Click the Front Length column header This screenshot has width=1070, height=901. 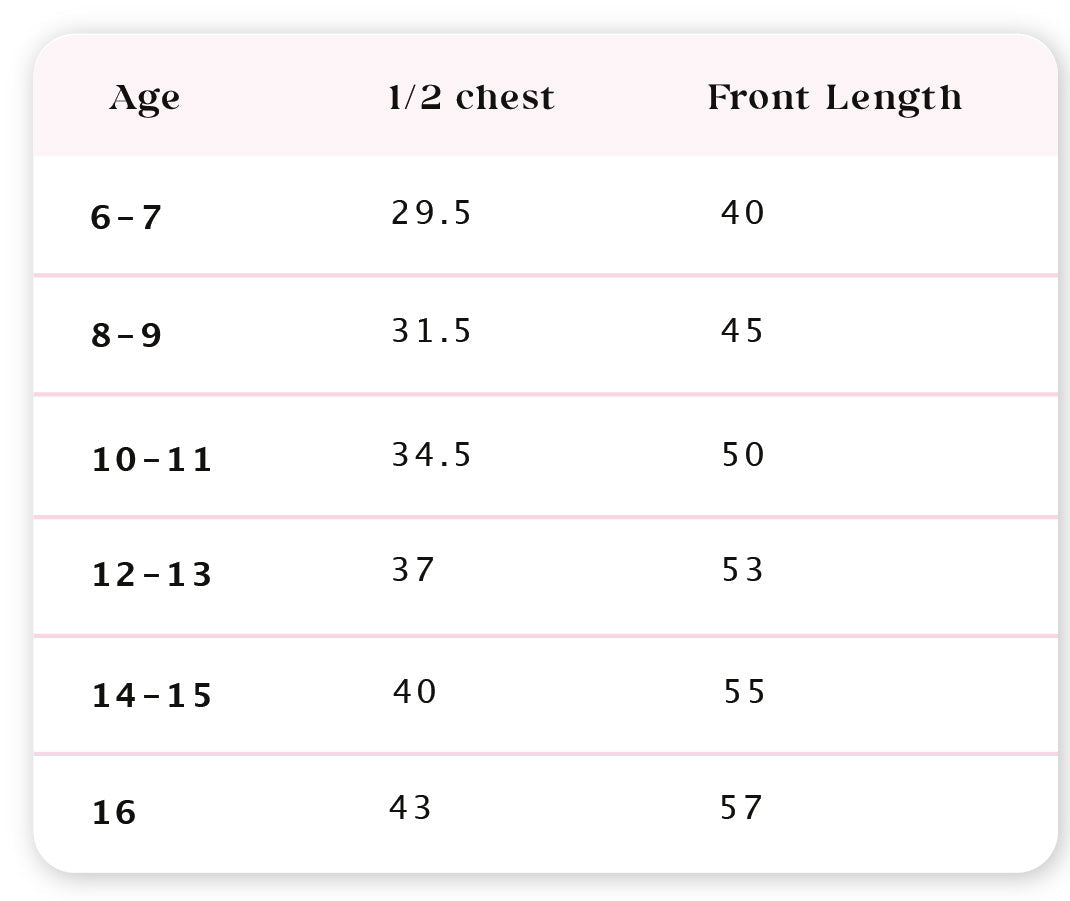pyautogui.click(x=834, y=97)
